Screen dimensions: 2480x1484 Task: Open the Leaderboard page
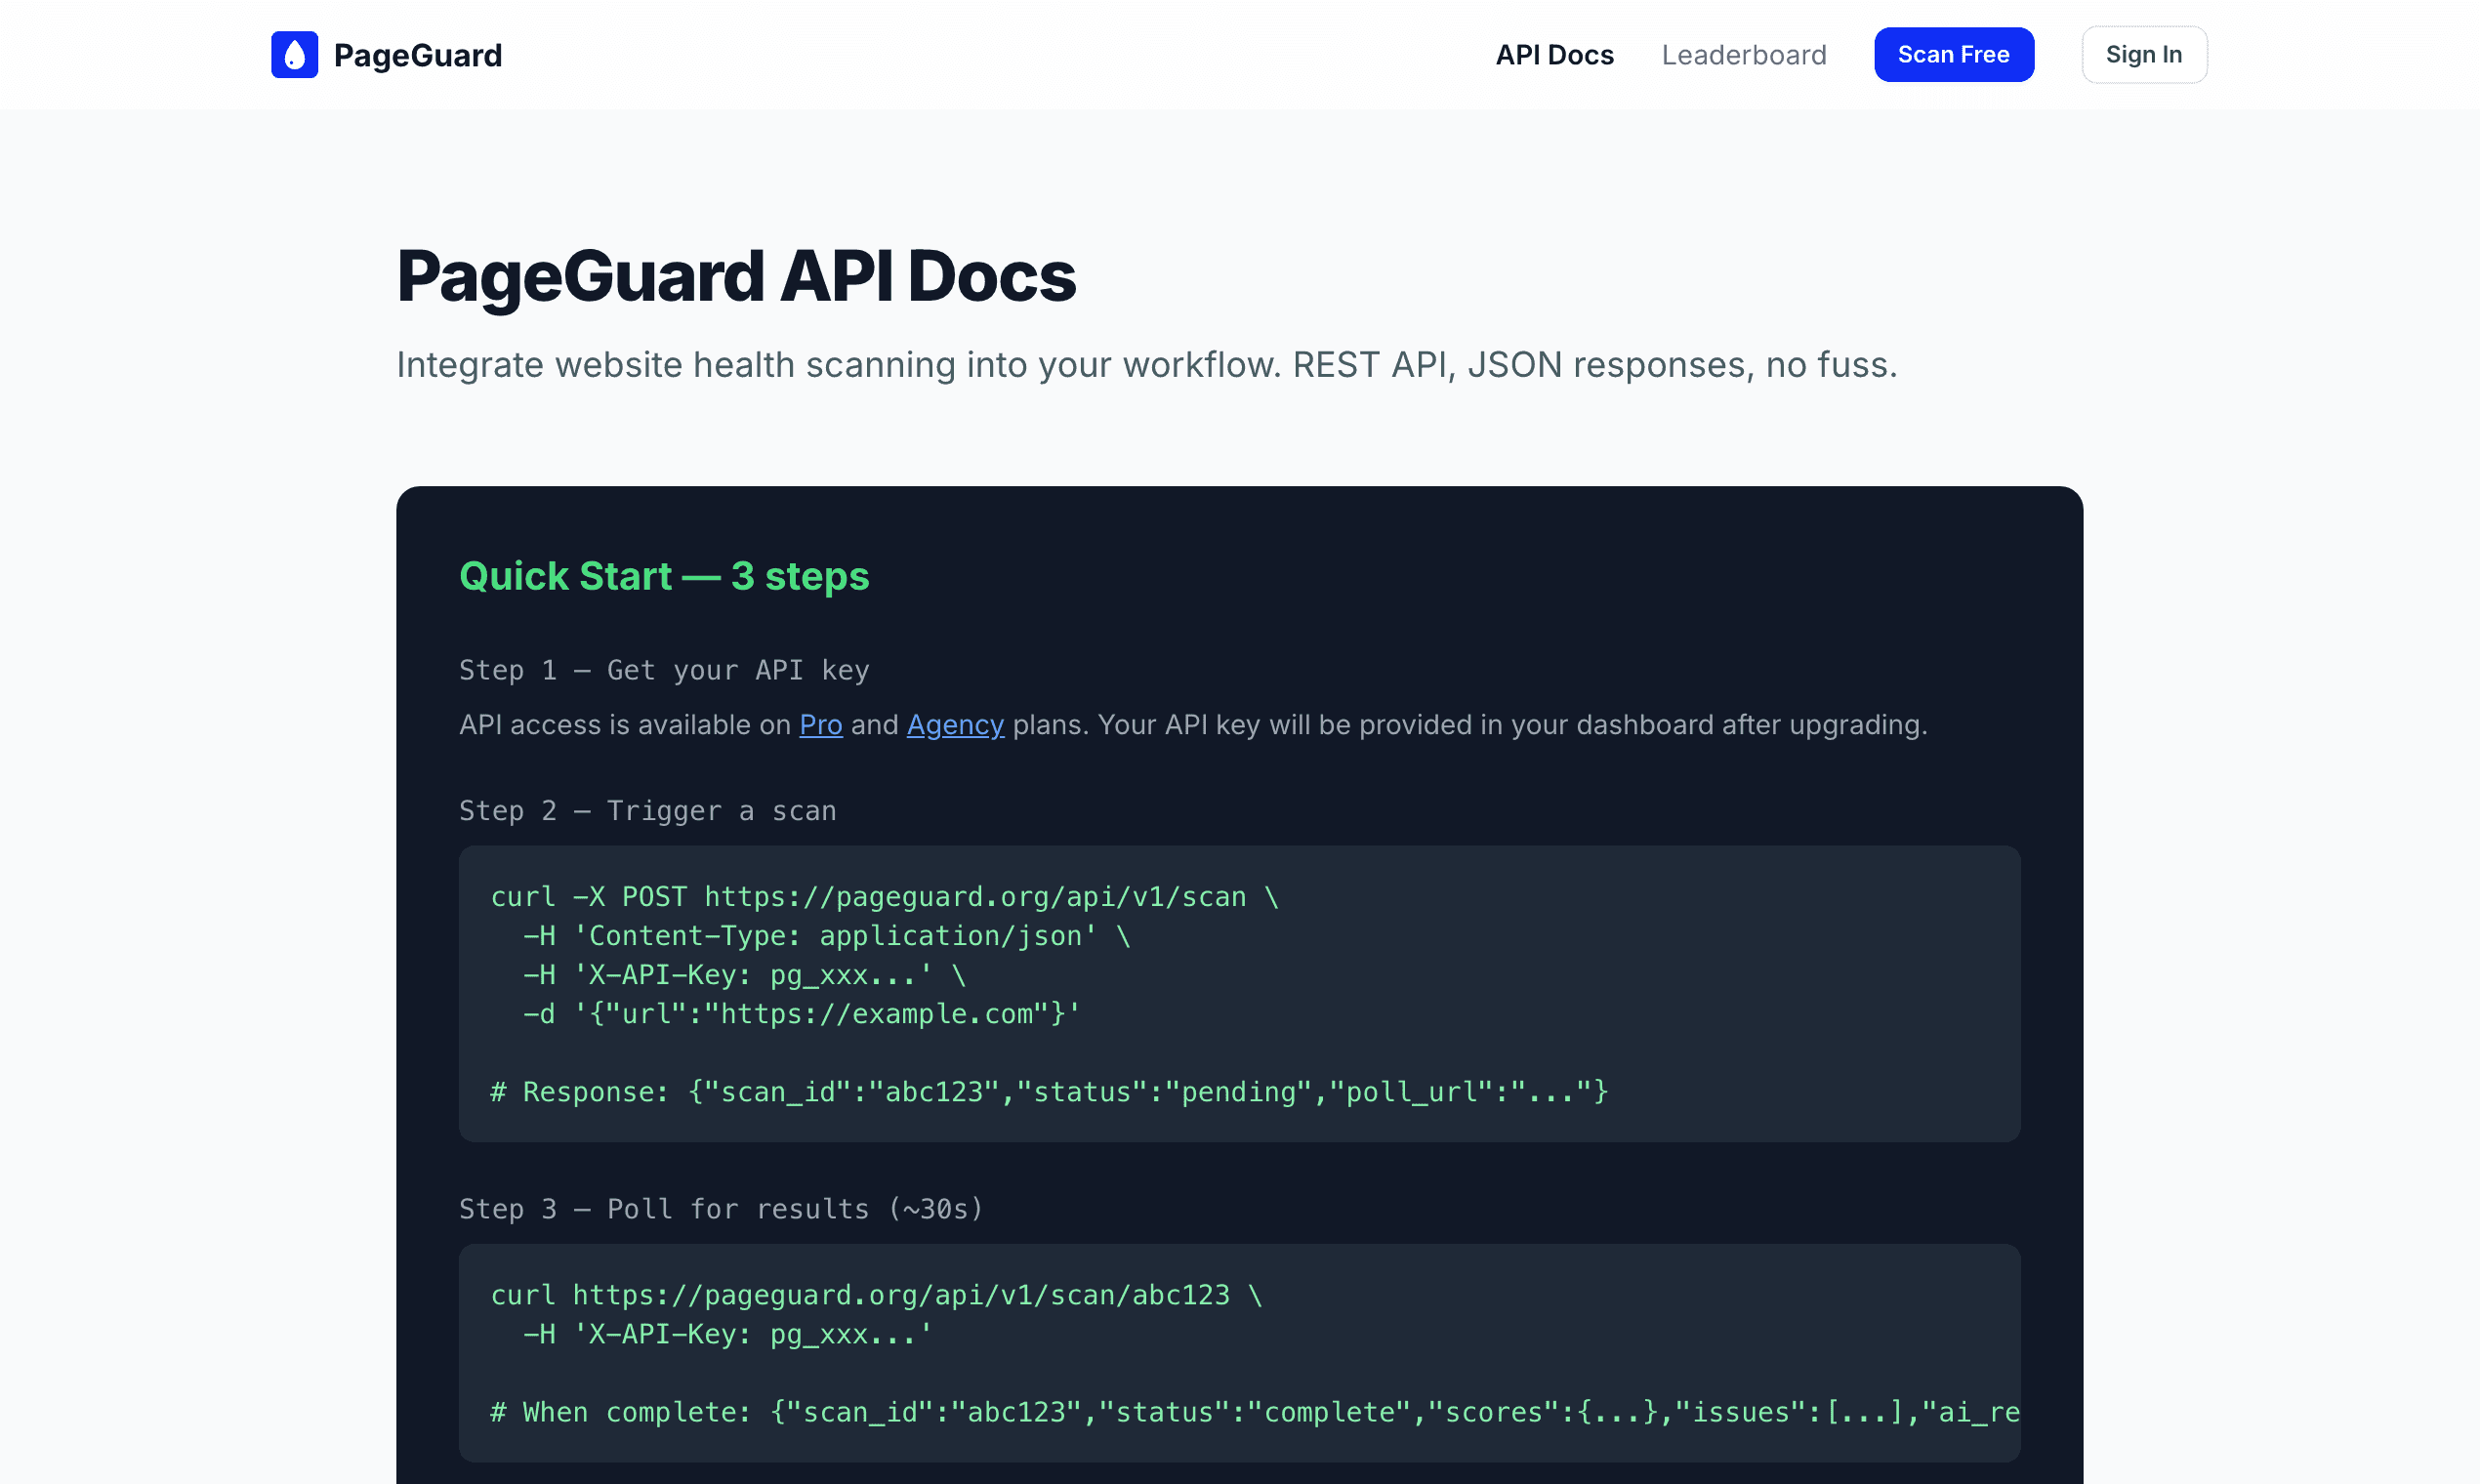[x=1744, y=54]
